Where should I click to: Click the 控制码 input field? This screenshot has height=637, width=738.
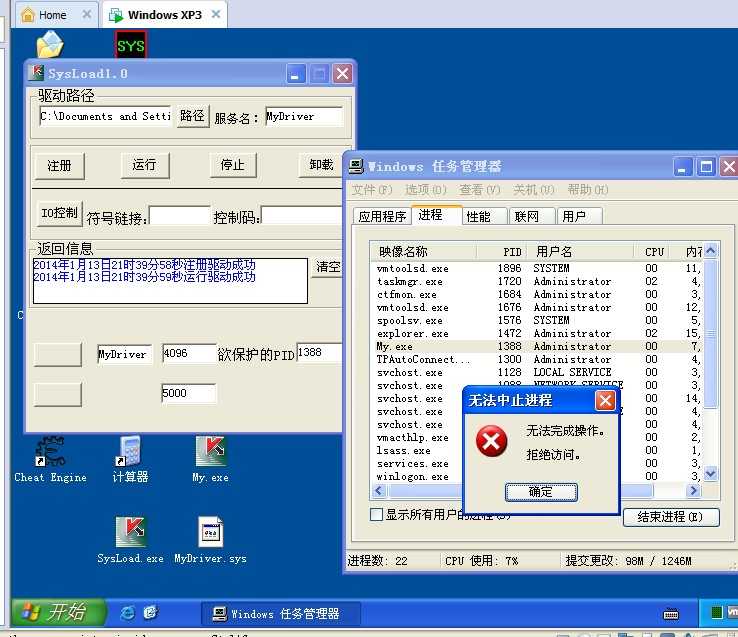[301, 216]
